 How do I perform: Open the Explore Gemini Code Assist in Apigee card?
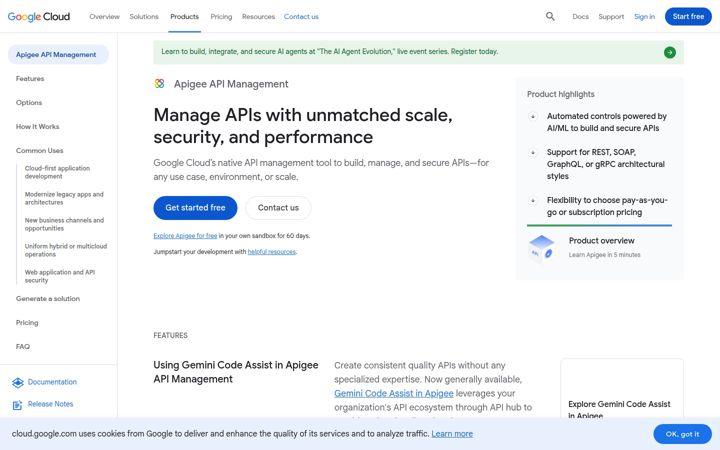tap(622, 388)
